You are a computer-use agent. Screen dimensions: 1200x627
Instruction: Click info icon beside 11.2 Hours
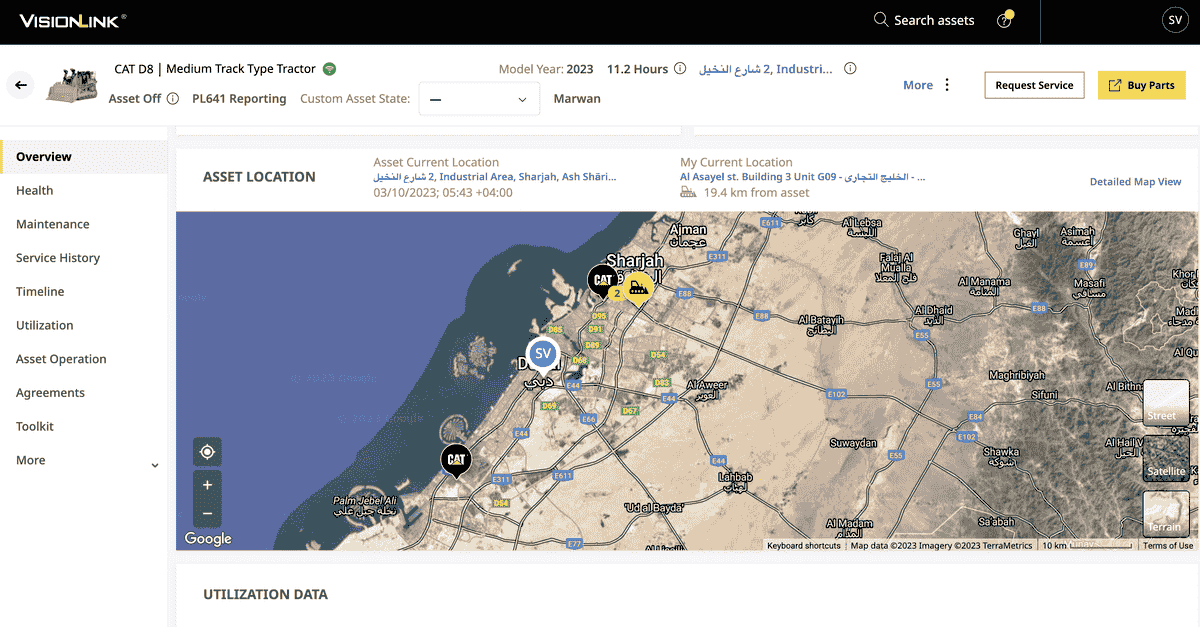680,69
